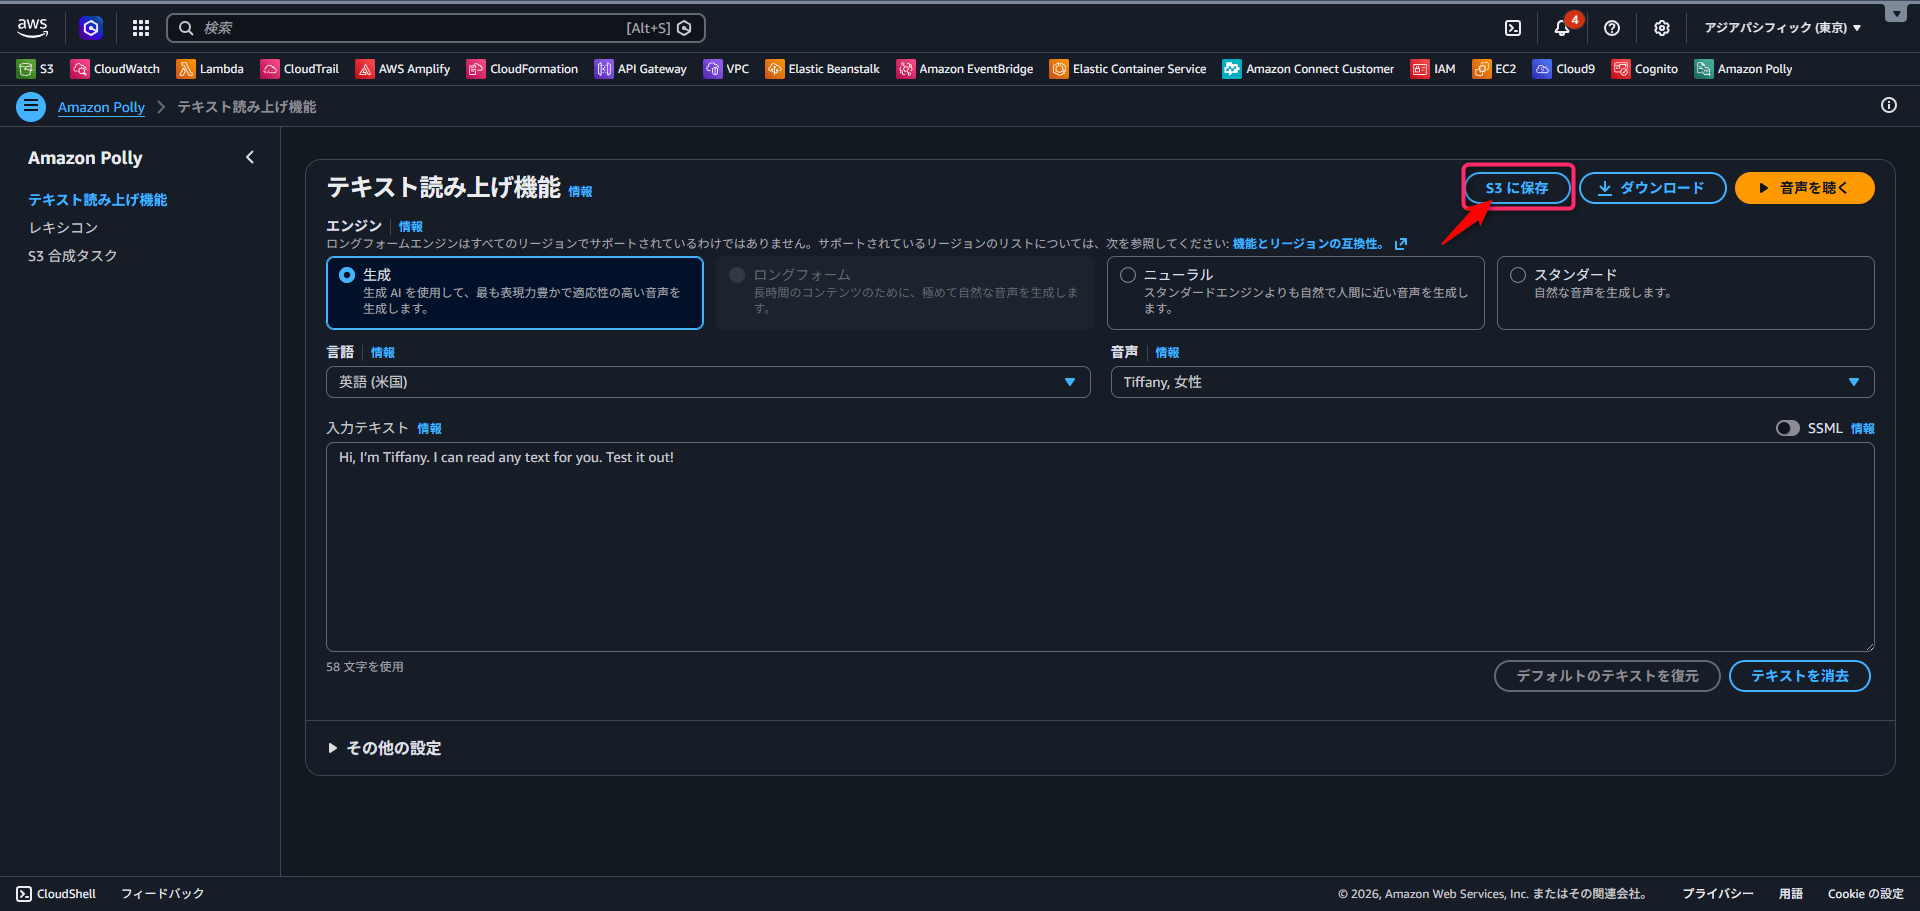Screen dimensions: 1920x911
Task: Open テキスト読み上げ機能 in side navigation
Action: point(98,200)
